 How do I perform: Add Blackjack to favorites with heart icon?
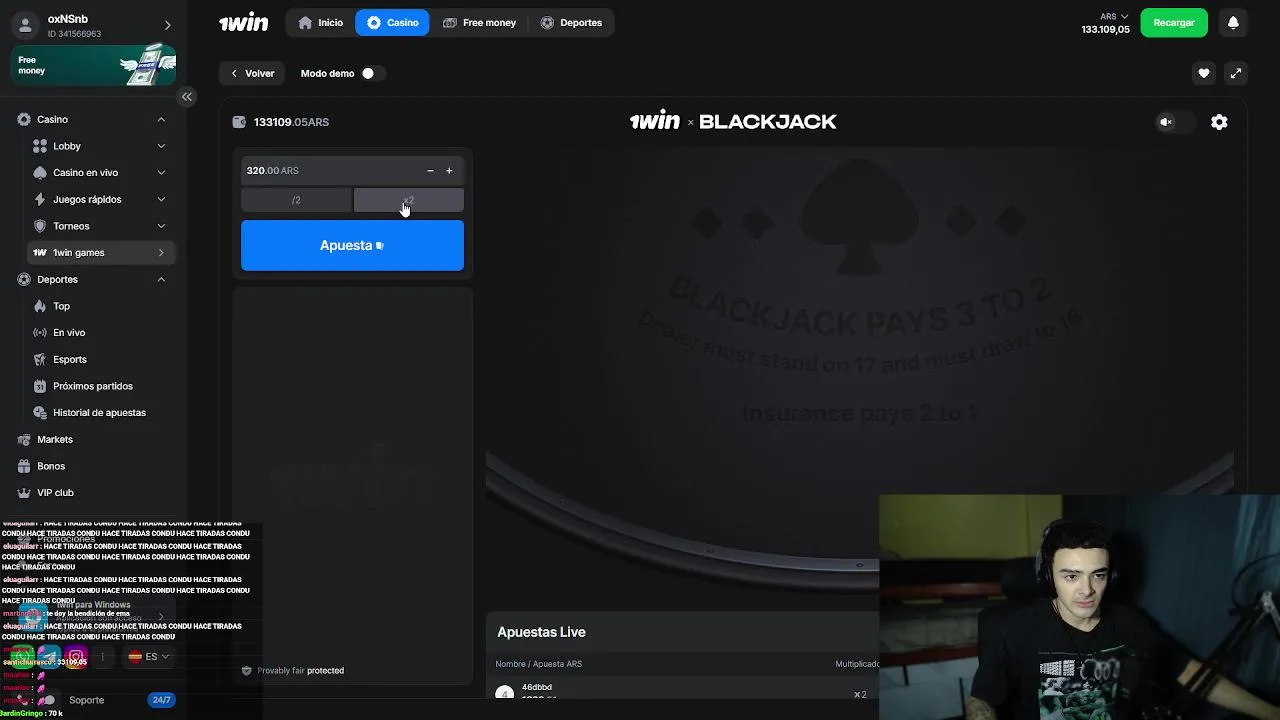click(1204, 73)
